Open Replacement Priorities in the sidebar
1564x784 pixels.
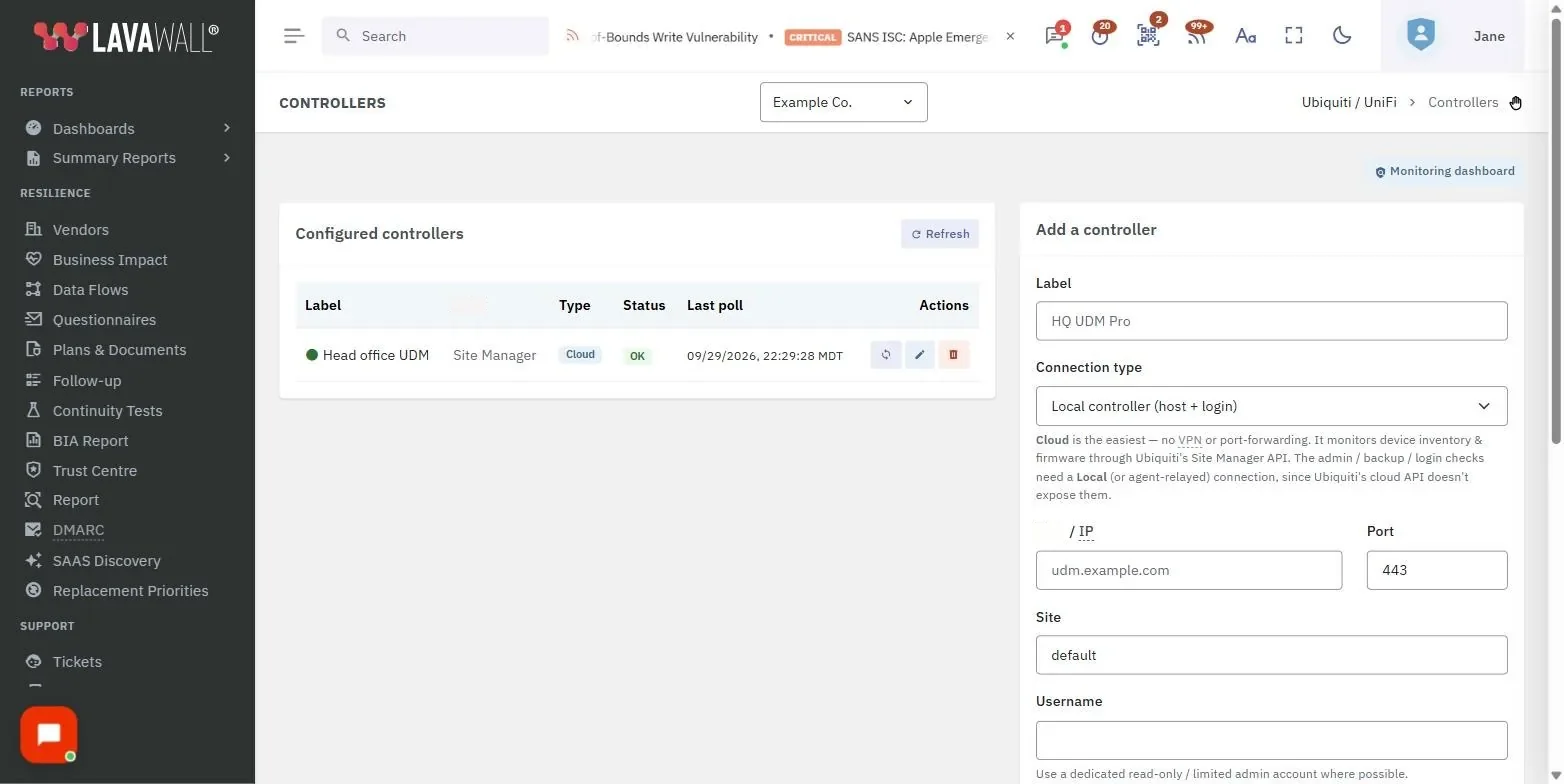130,591
